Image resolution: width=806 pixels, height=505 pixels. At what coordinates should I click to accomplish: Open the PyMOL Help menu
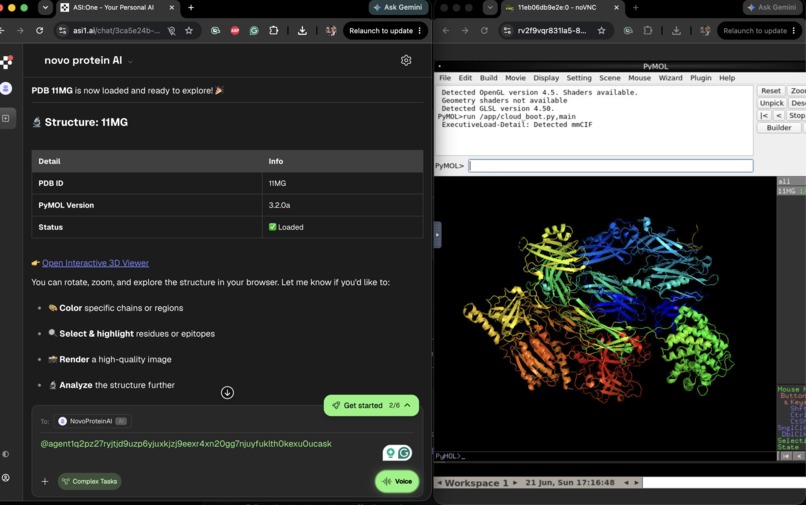727,78
